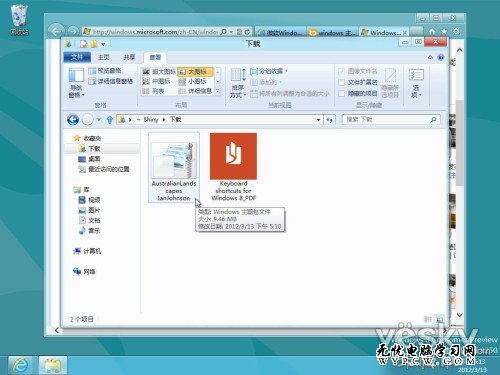Select Computer (计算机) in navigation pane
The image size is (500, 375).
[87, 251]
